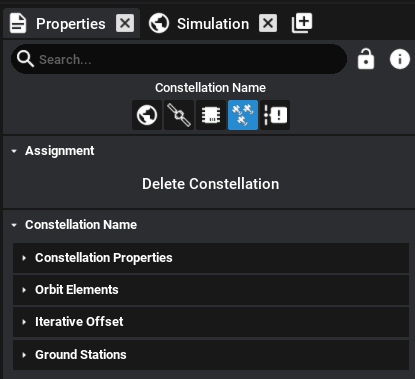Select the satellite properties icon
This screenshot has height=379, width=415.
179,115
